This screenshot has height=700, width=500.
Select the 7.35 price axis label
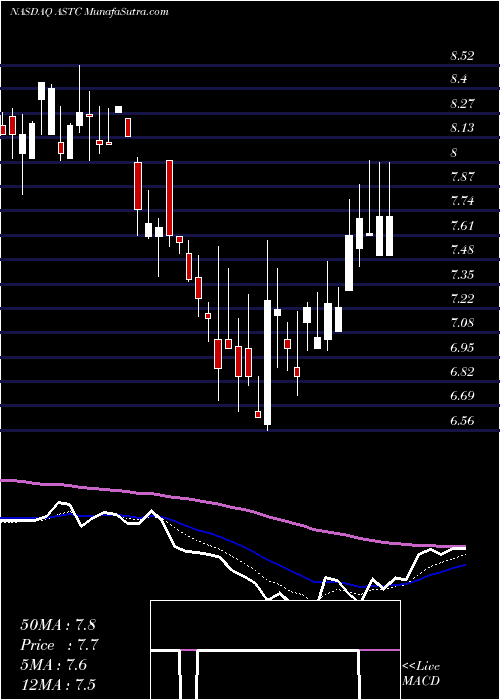tap(462, 274)
